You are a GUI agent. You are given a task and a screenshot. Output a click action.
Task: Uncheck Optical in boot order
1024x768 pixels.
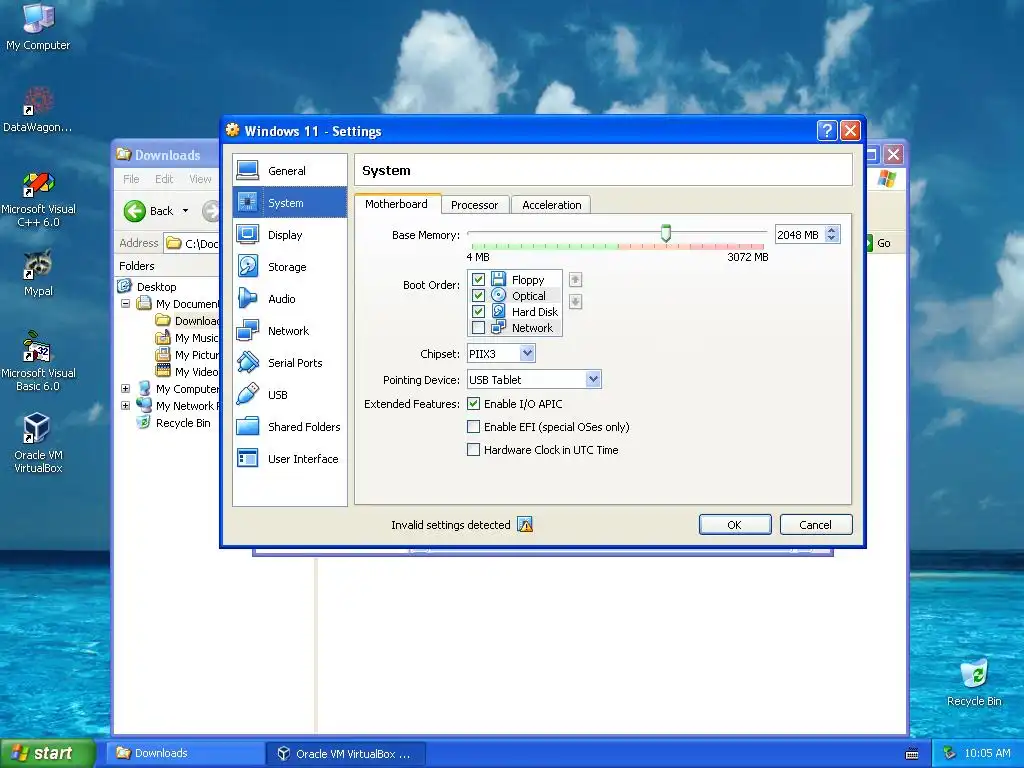[478, 296]
